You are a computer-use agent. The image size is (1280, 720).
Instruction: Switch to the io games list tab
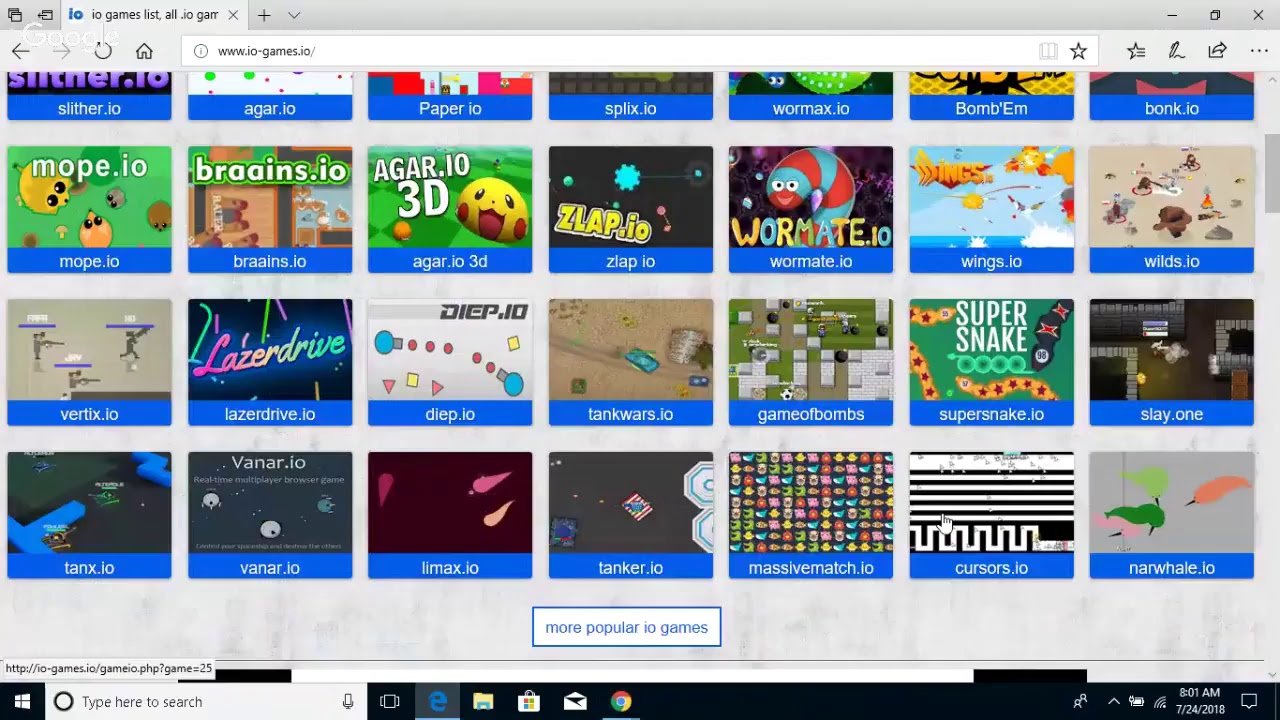154,15
